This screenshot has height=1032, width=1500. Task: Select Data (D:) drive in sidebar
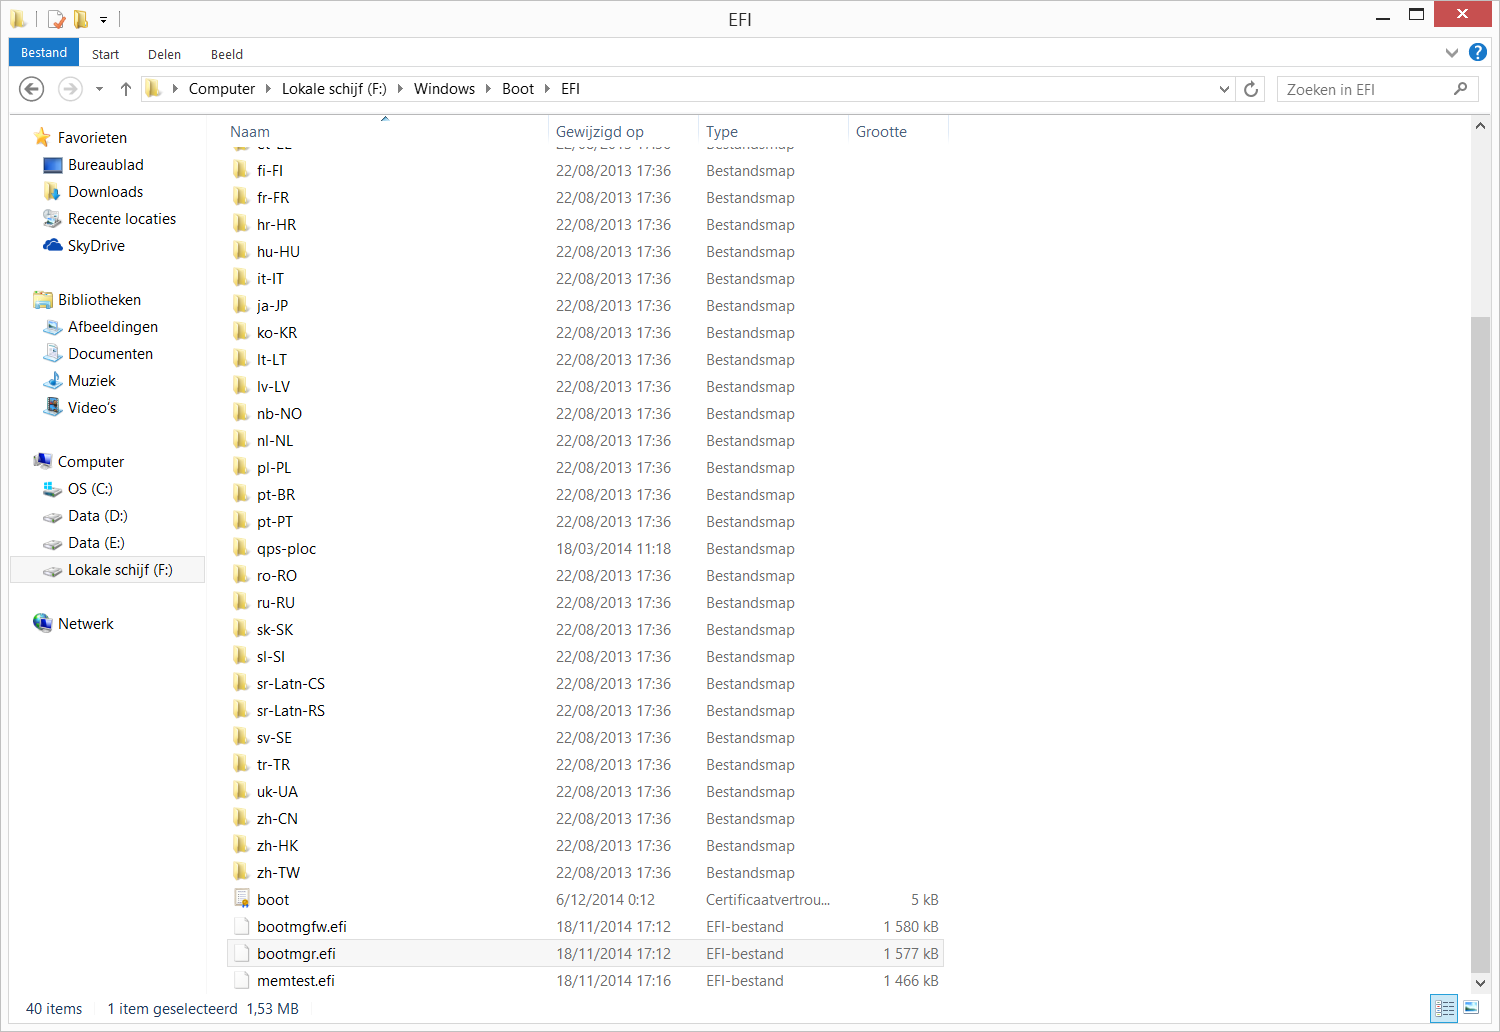[x=97, y=516]
